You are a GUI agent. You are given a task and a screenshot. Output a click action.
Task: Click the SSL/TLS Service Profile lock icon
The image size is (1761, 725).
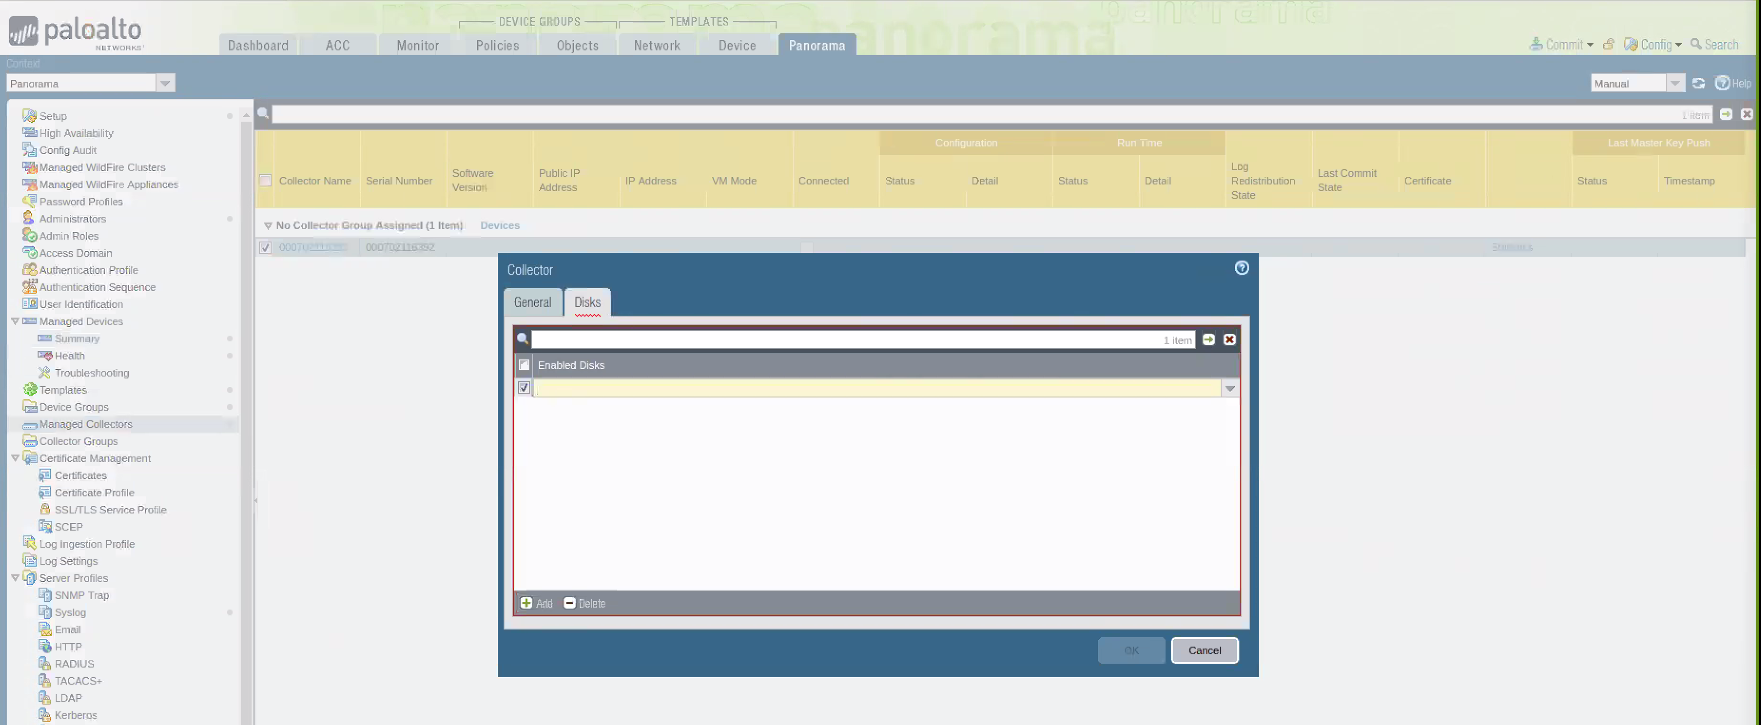pyautogui.click(x=45, y=509)
